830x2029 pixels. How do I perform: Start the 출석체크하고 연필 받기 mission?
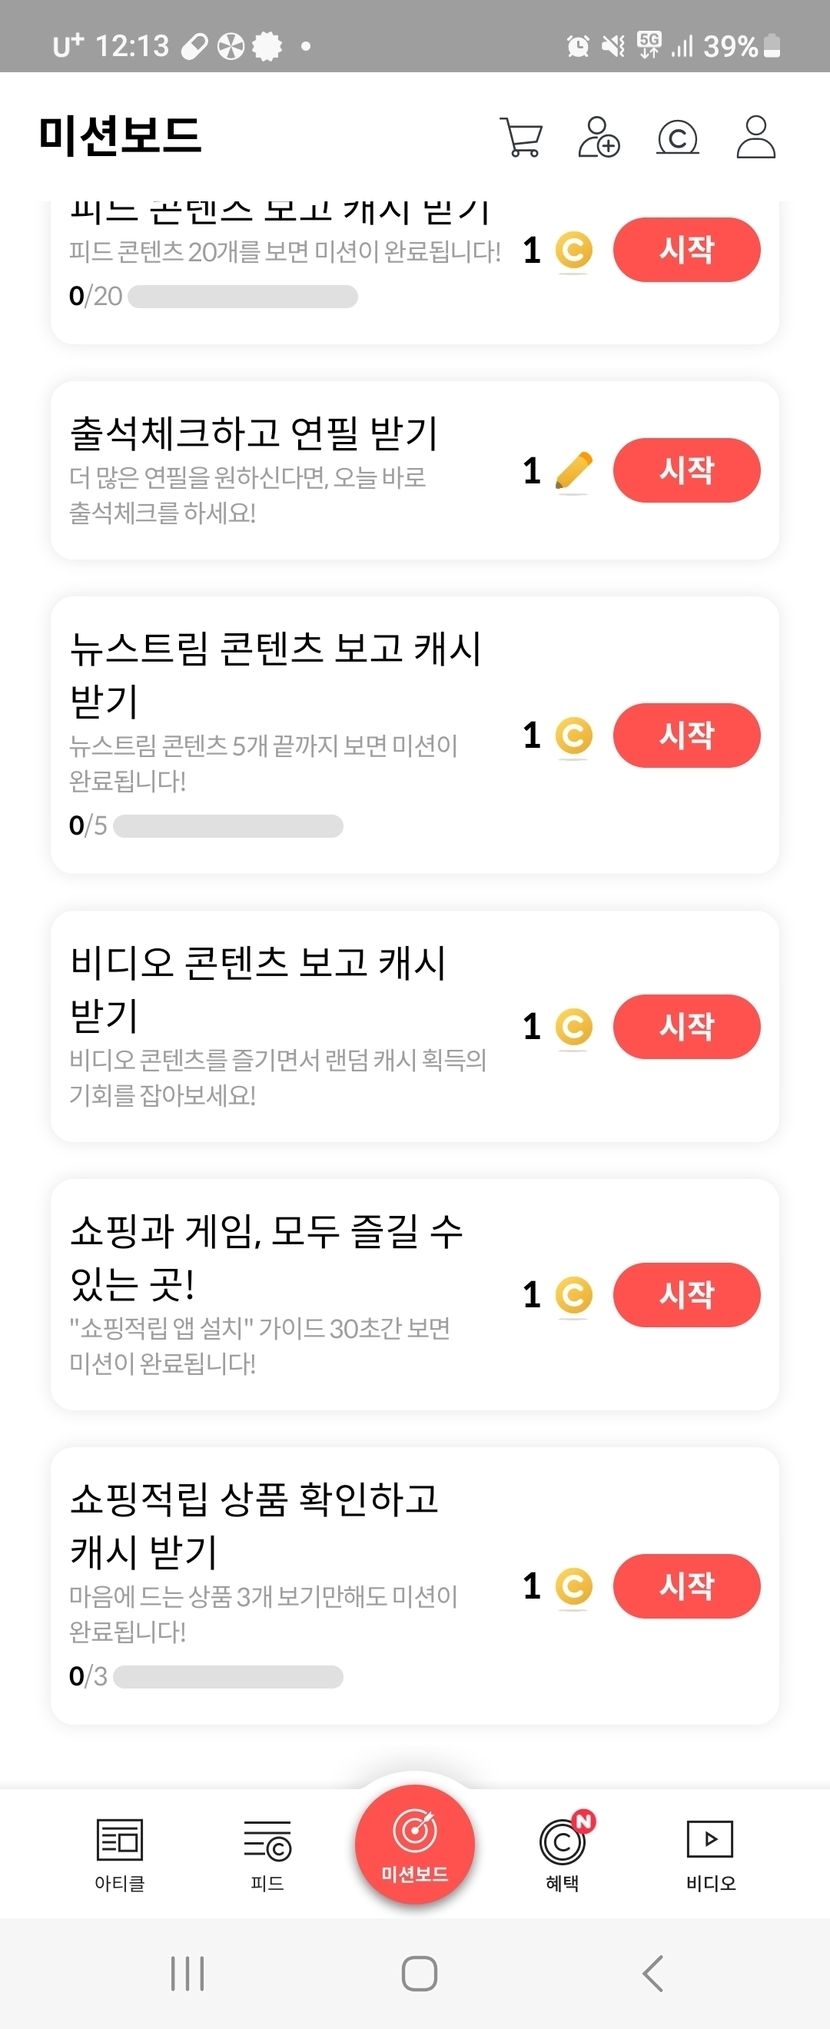[686, 470]
